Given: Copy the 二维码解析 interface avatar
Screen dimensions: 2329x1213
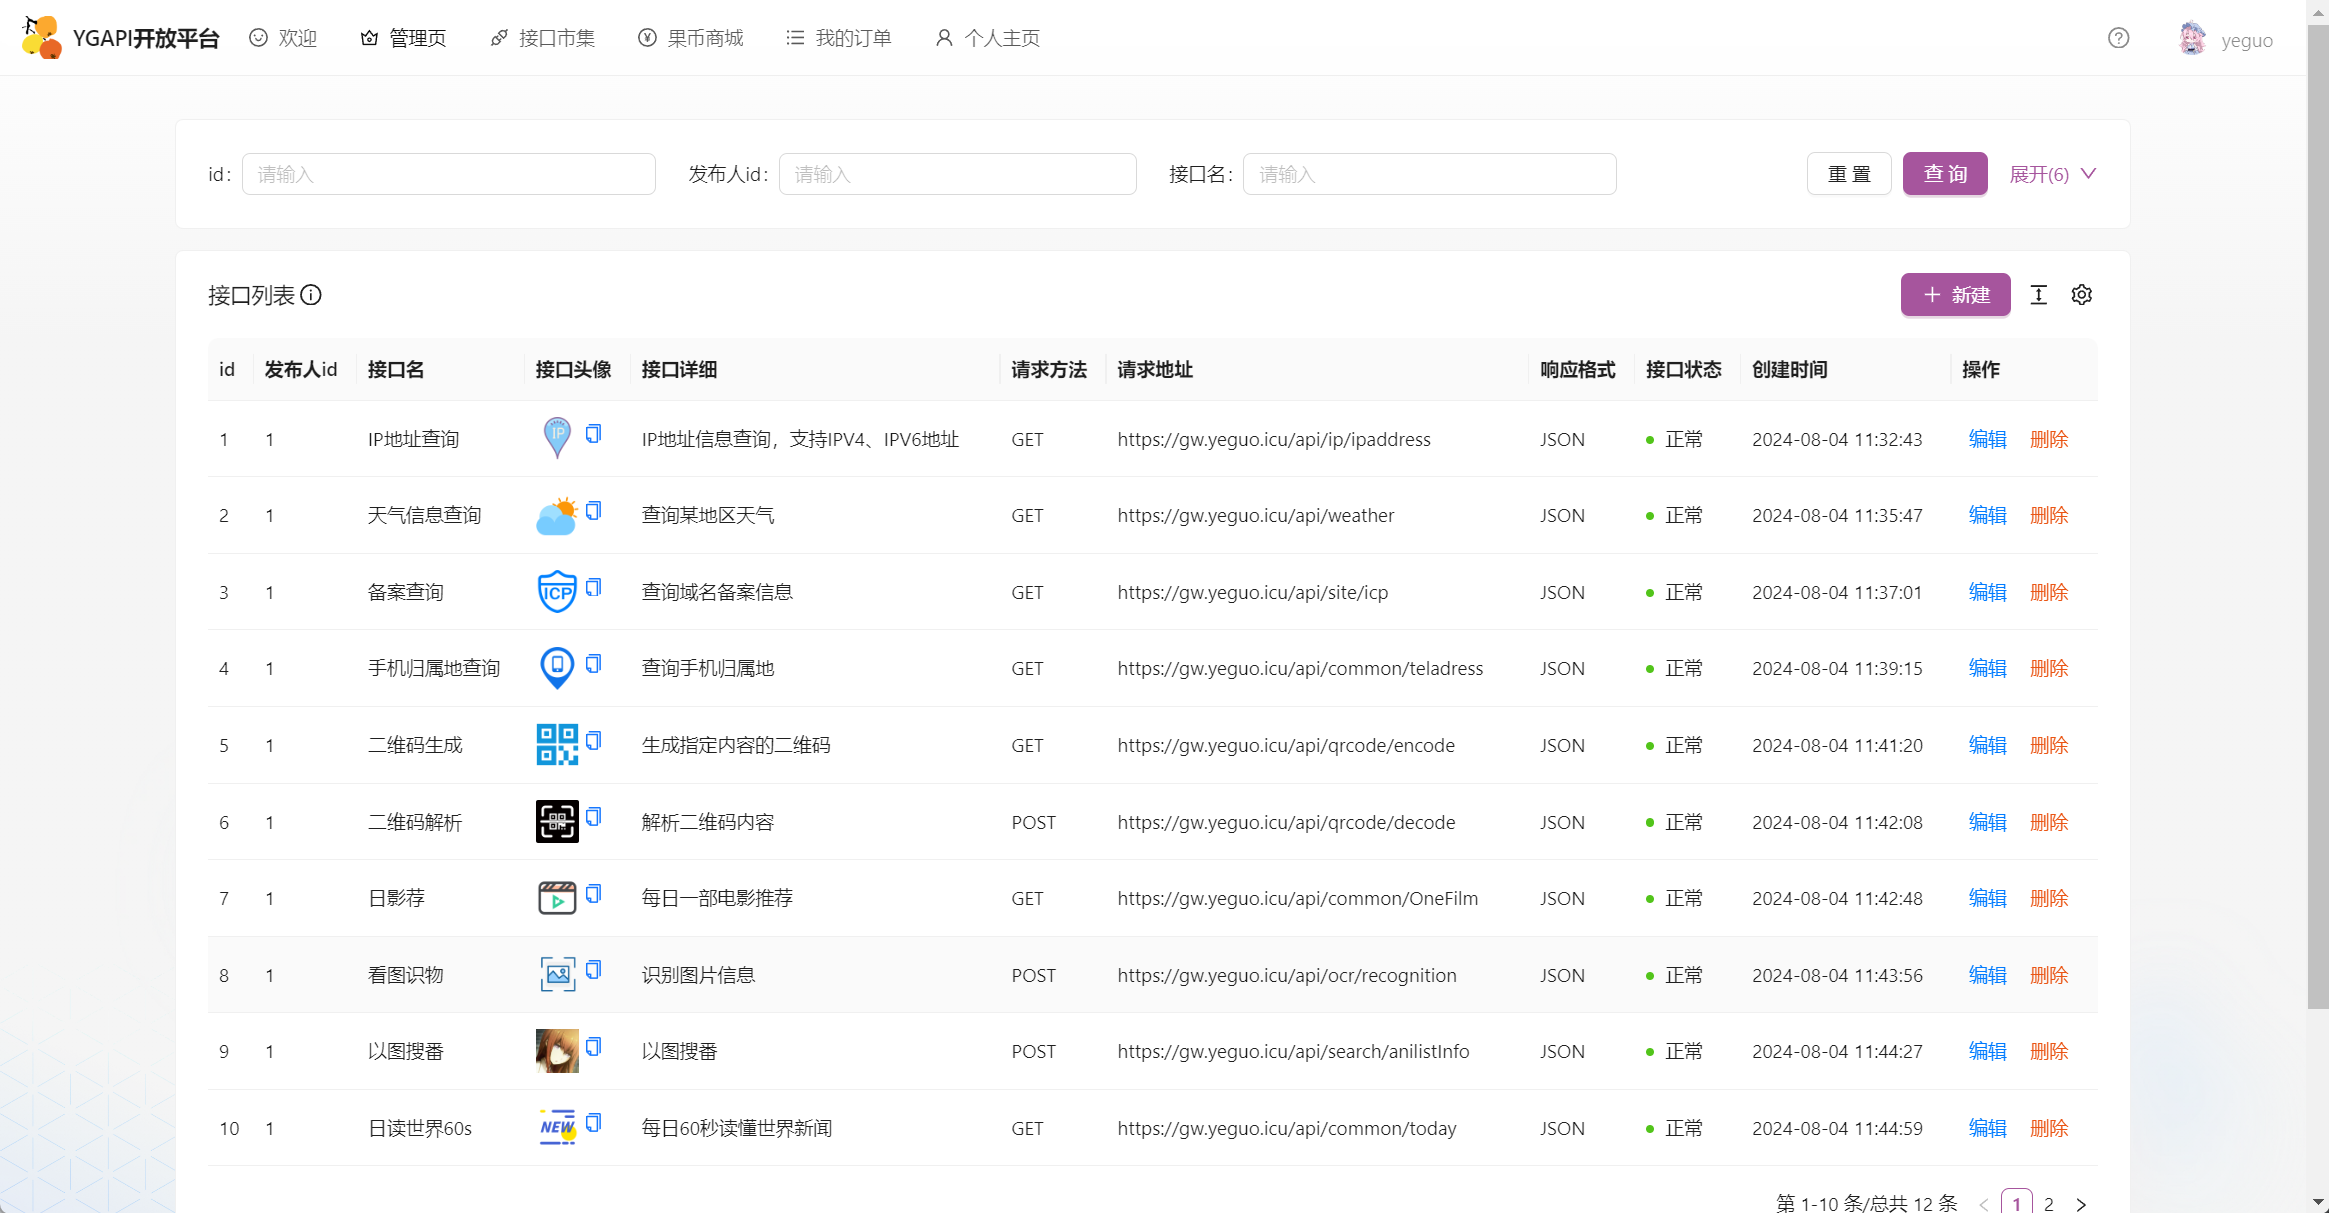Looking at the screenshot, I should (594, 816).
